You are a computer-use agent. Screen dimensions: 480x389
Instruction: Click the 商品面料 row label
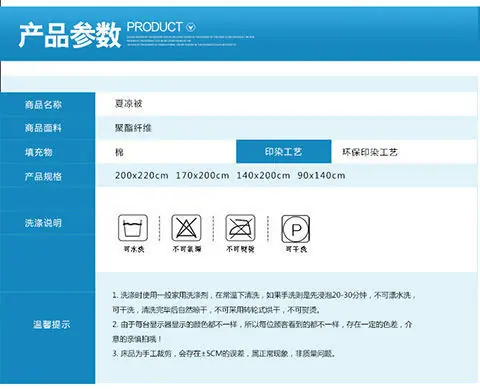coord(43,128)
